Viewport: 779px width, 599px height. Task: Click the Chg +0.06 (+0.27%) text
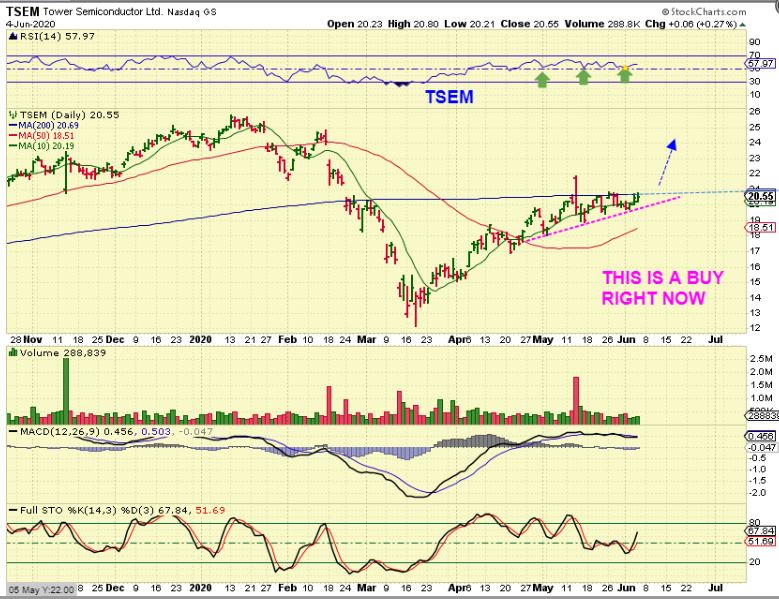(691, 24)
